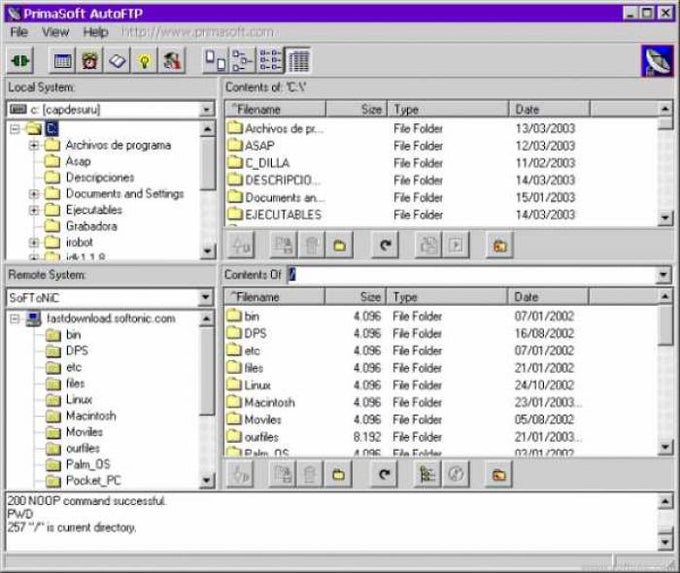Click remote file list scrollbar up arrow
Image resolution: width=680 pixels, height=573 pixels.
[665, 296]
